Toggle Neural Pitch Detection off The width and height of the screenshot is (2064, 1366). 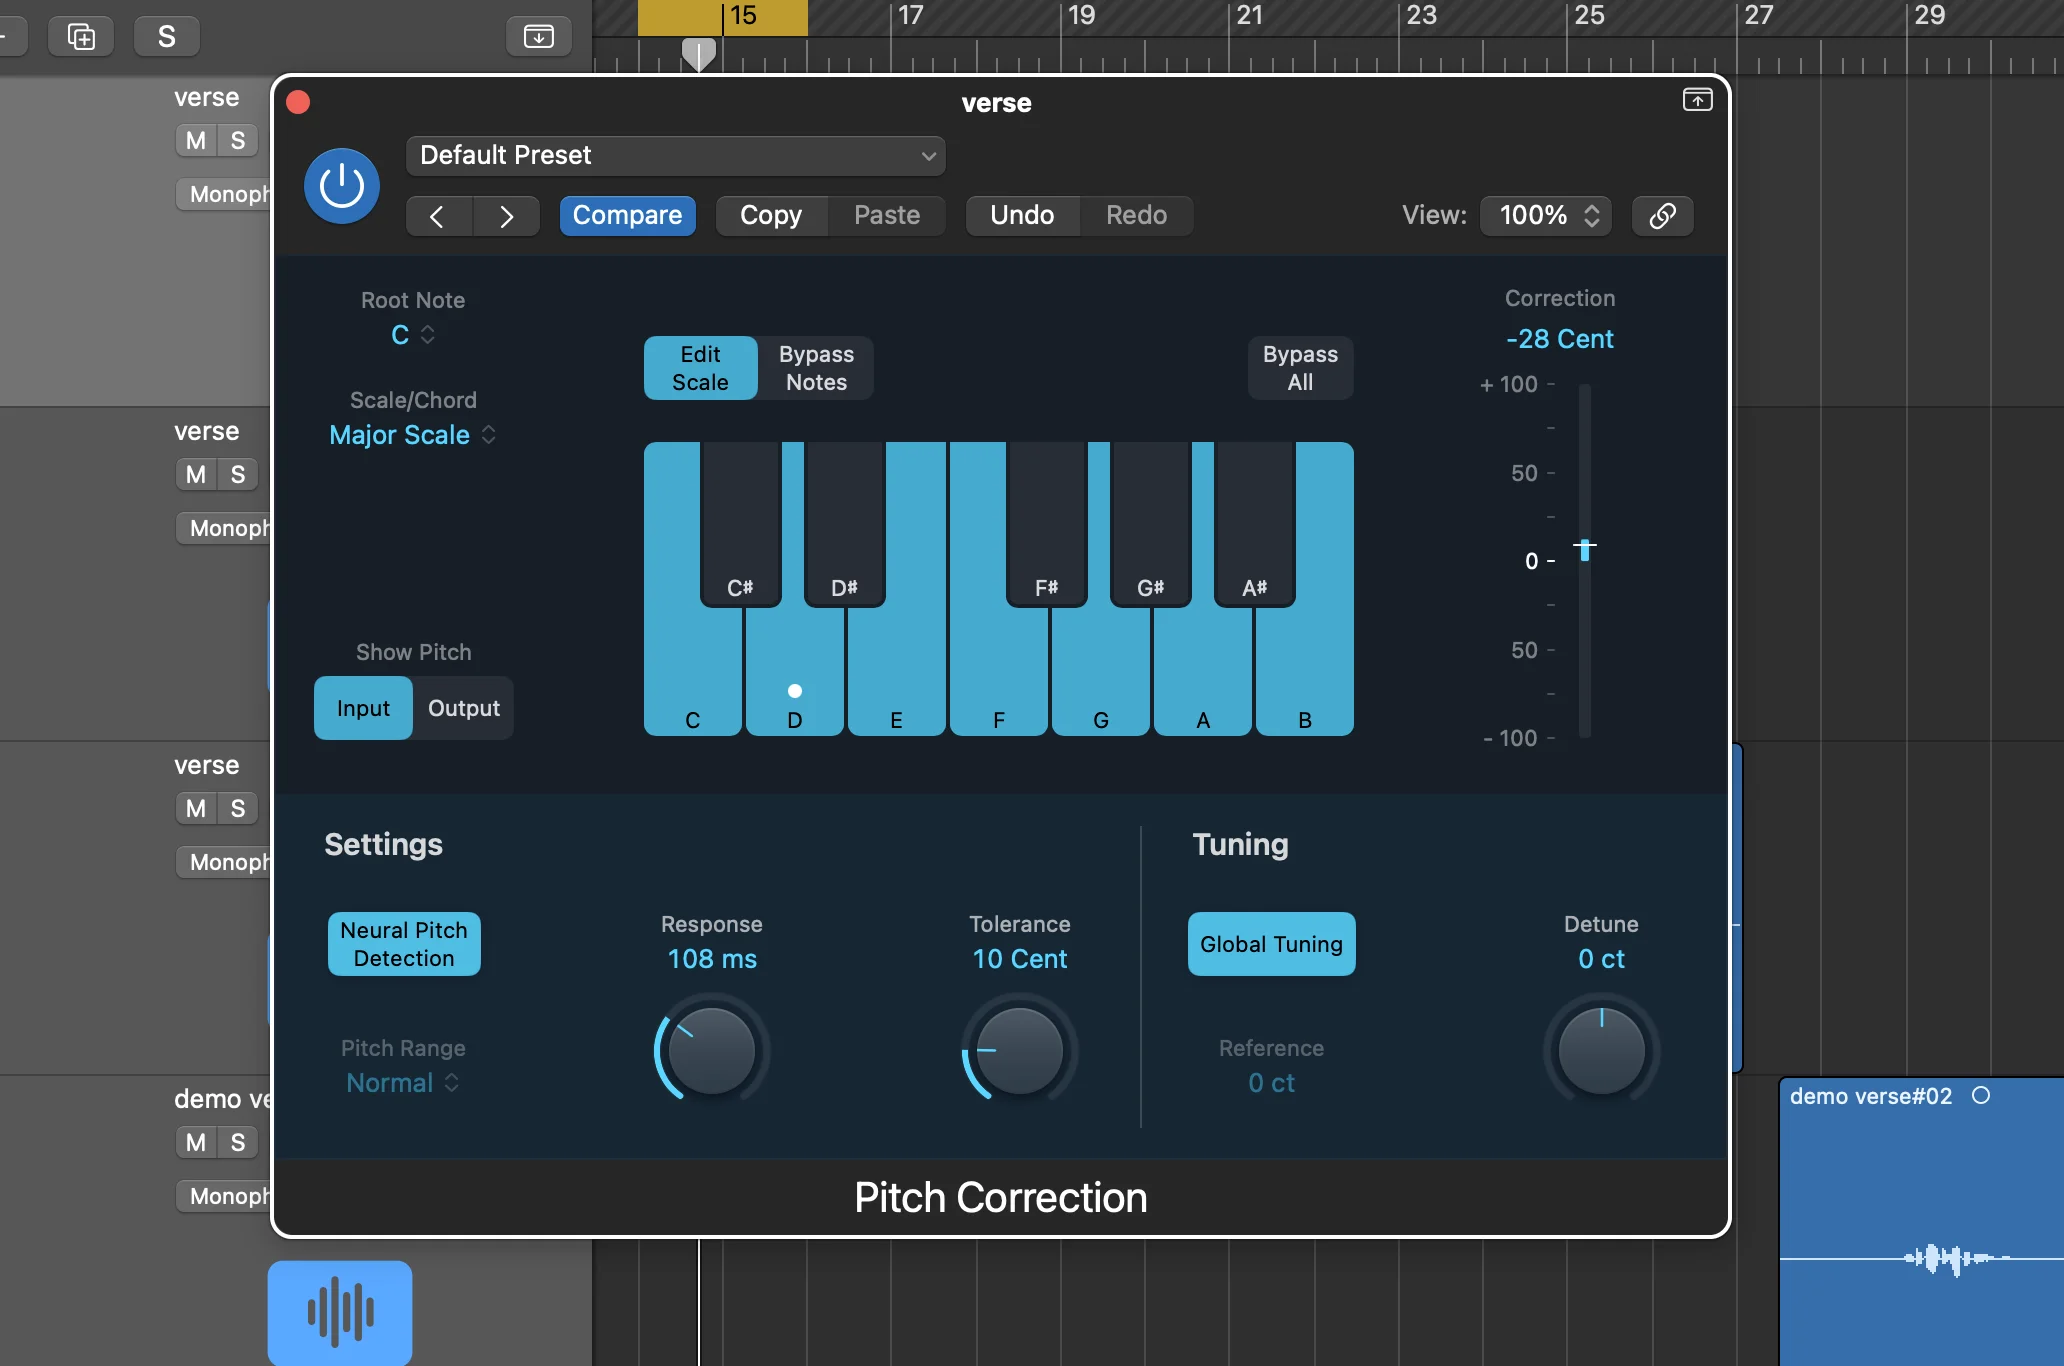(x=403, y=943)
